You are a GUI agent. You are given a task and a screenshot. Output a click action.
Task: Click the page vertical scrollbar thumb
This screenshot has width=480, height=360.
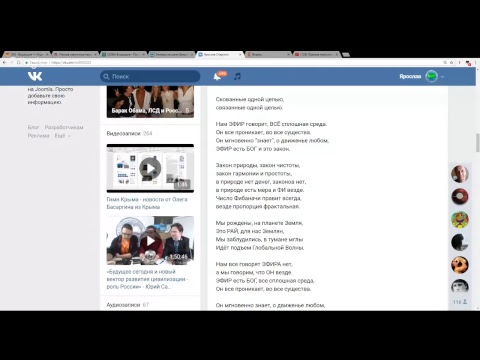coord(478,142)
